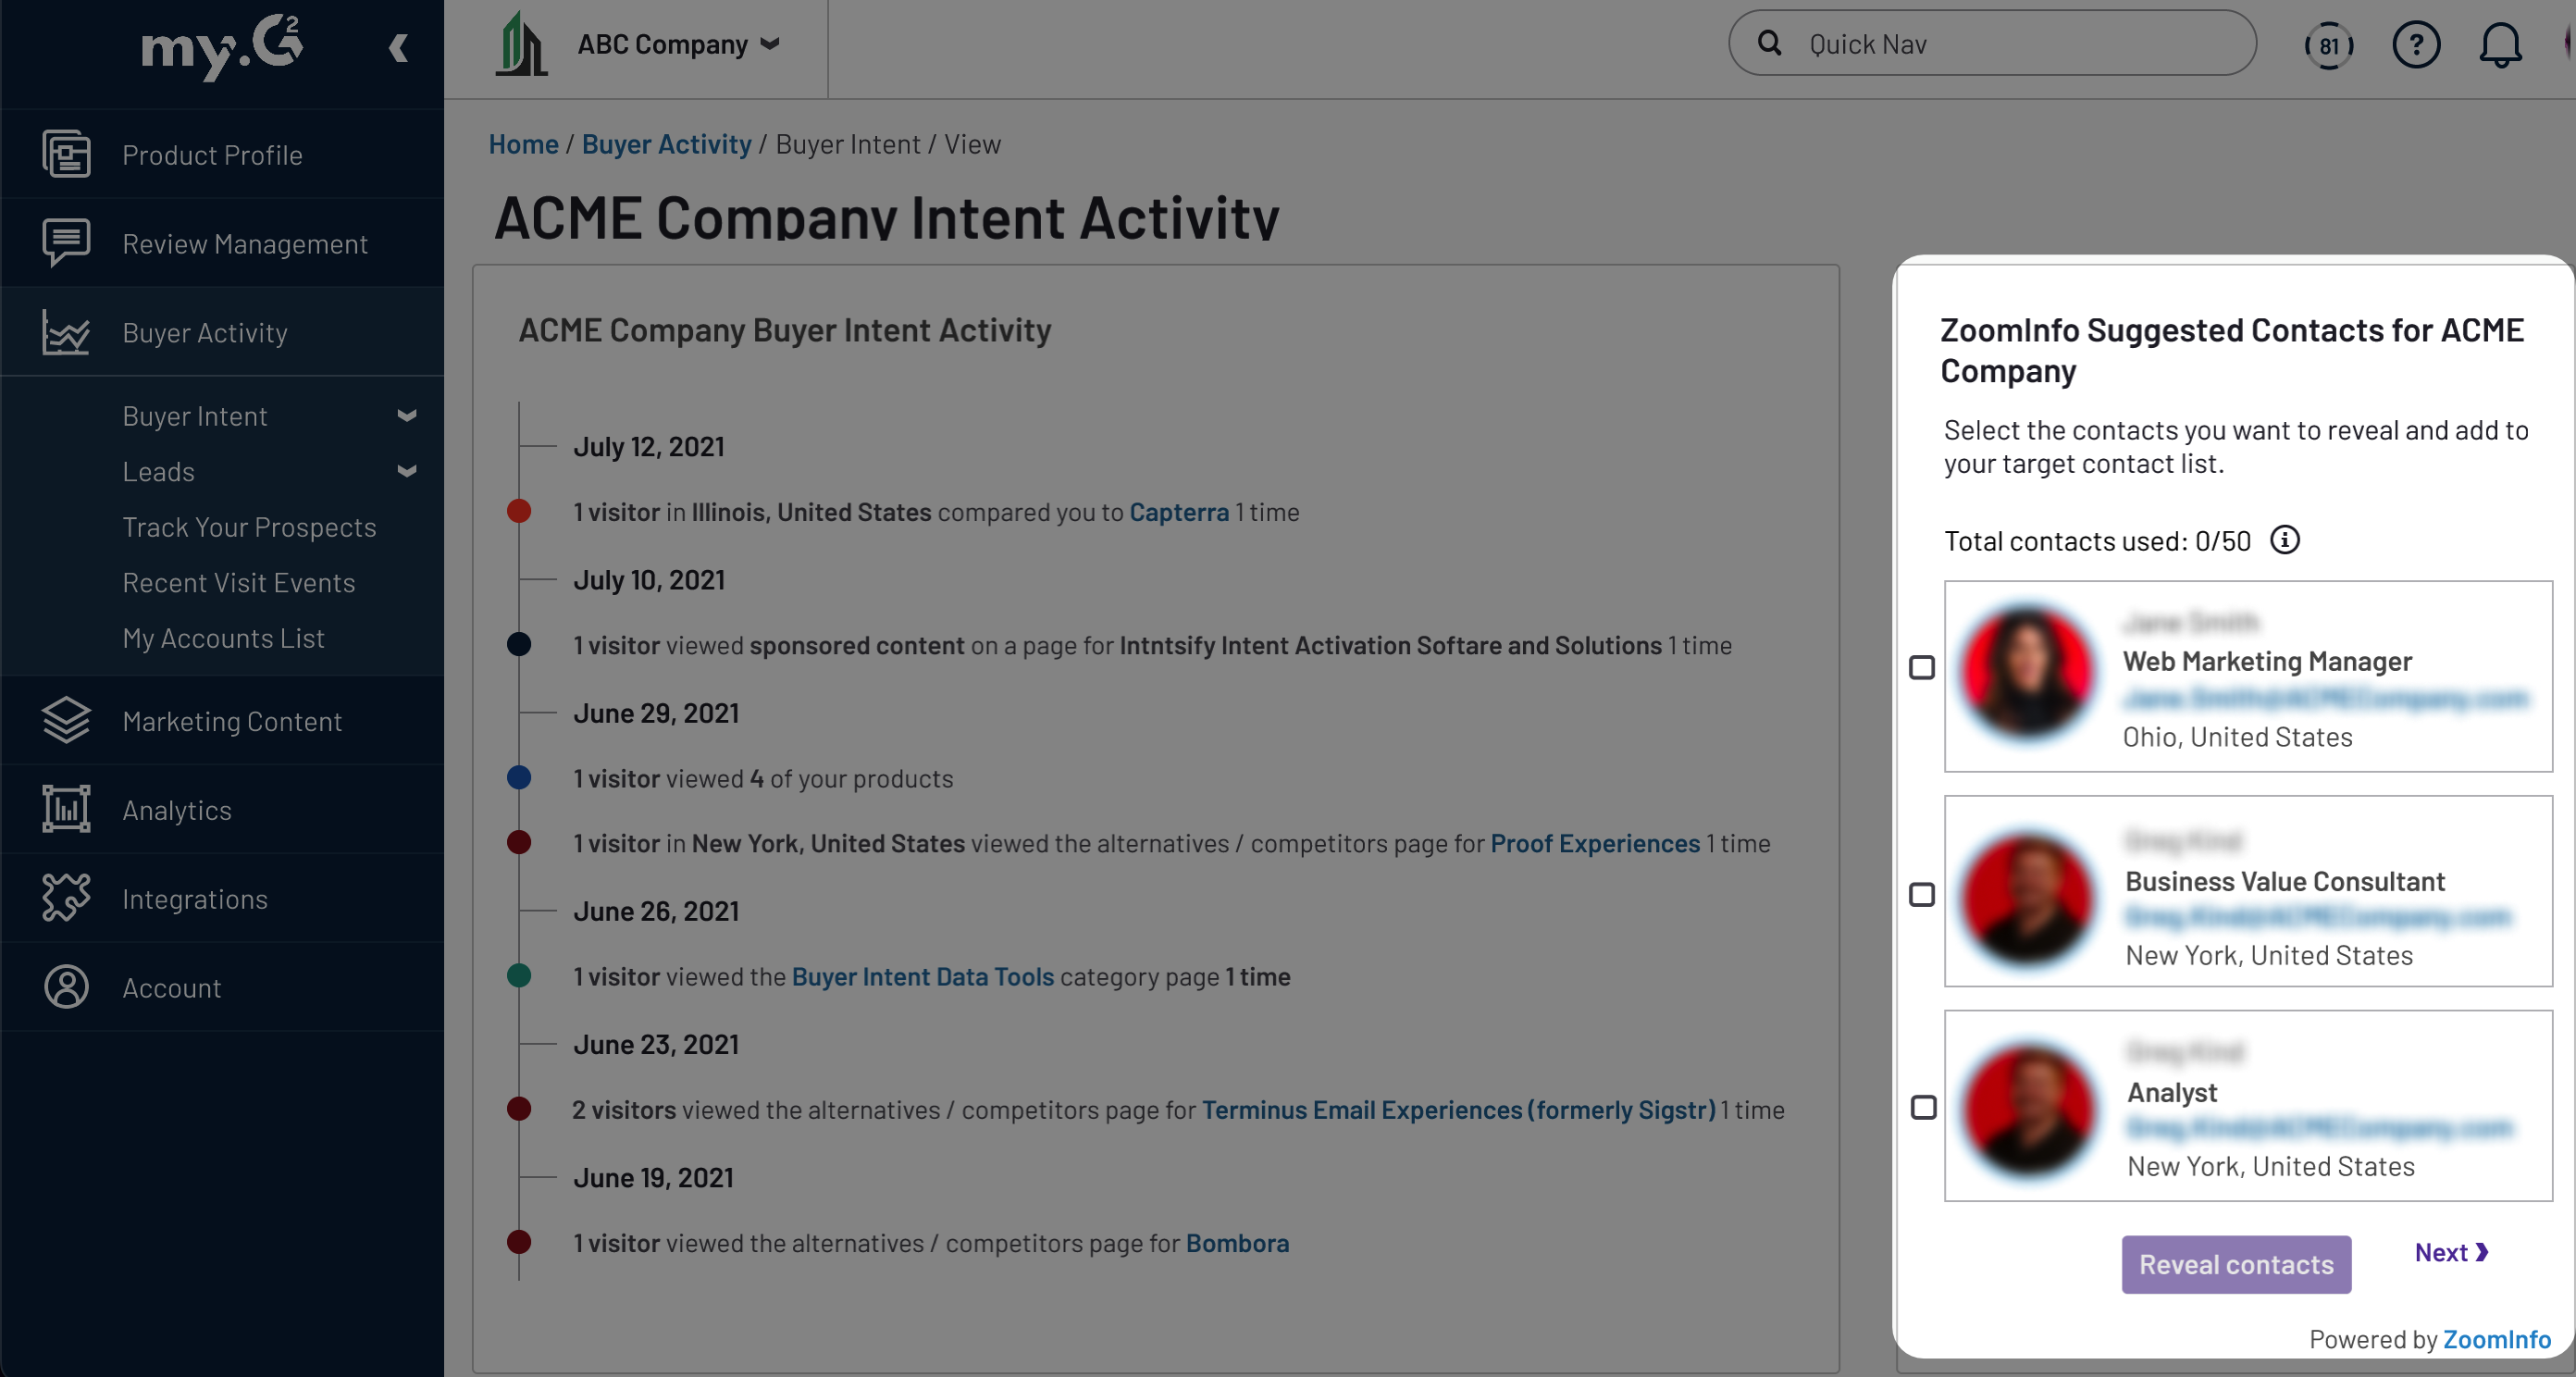The image size is (2576, 1377).
Task: Click the Product Profile sidebar icon
Action: [x=66, y=154]
